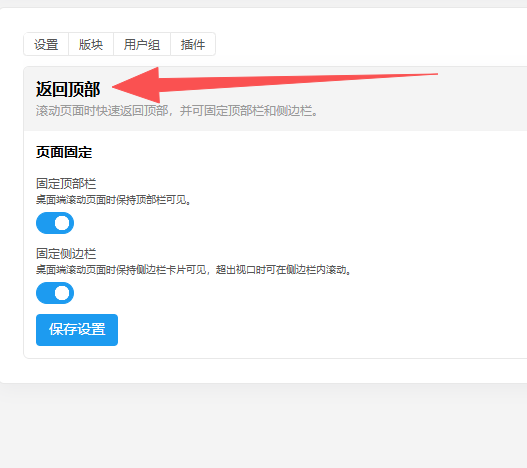This screenshot has height=468, width=527.
Task: Toggle the 固定顶部栏 switch
Action: [x=55, y=223]
